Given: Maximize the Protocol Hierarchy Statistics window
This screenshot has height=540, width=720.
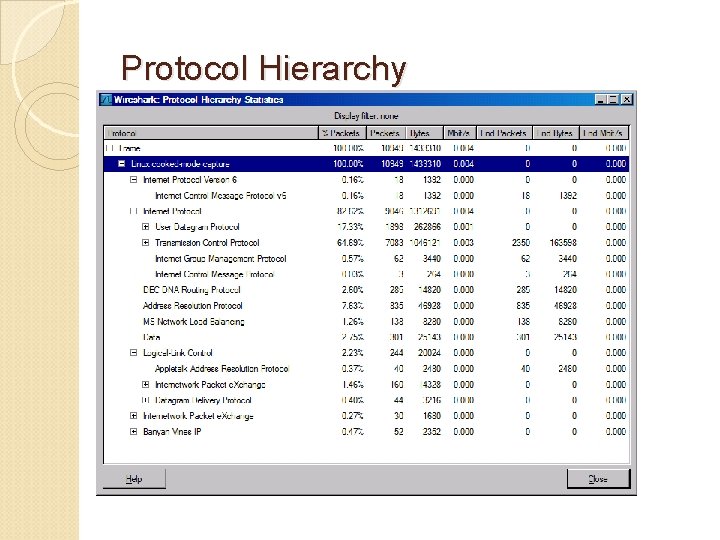Looking at the screenshot, I should tap(613, 100).
